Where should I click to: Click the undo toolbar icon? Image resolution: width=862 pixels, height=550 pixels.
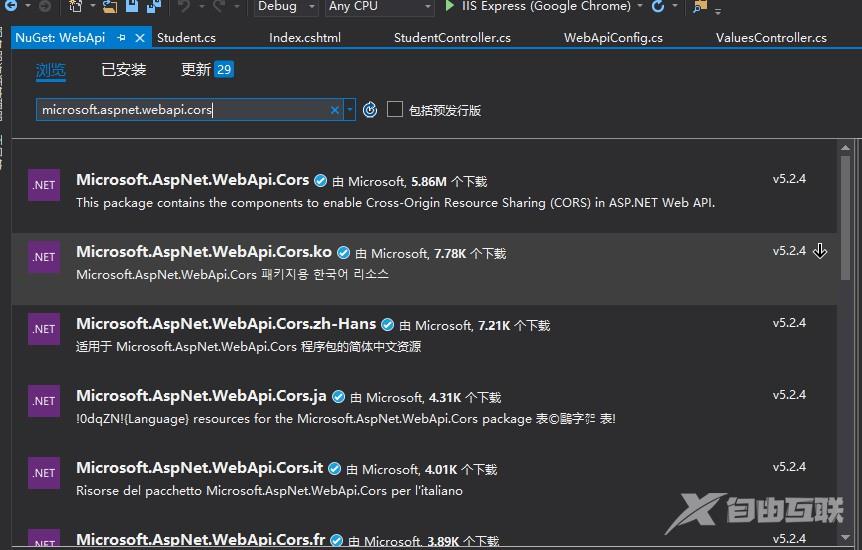tap(185, 6)
